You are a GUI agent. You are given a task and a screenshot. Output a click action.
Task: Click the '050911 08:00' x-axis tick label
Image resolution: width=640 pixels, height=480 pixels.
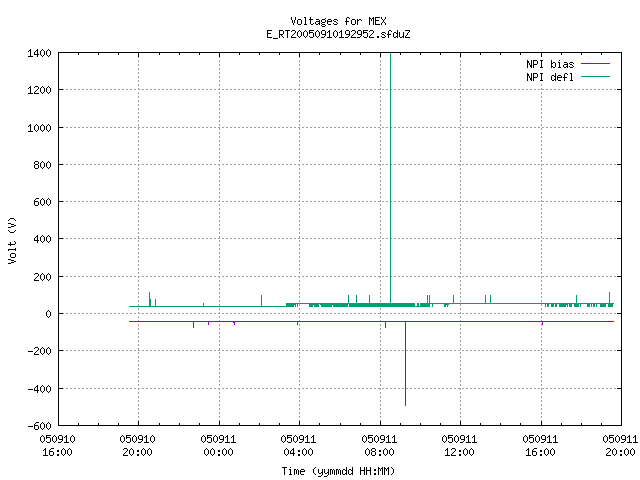[x=379, y=445]
